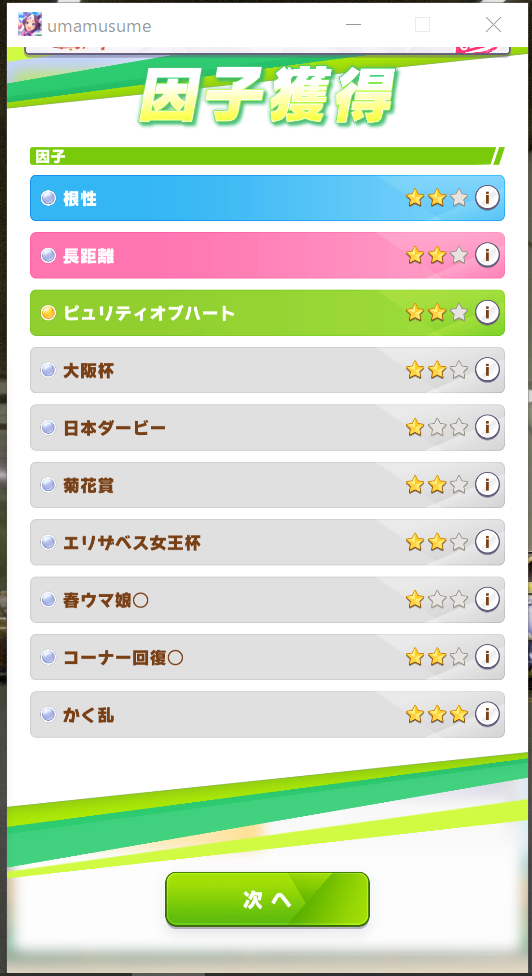532x976 pixels.
Task: Open info icon for 根性 factor
Action: tap(487, 198)
